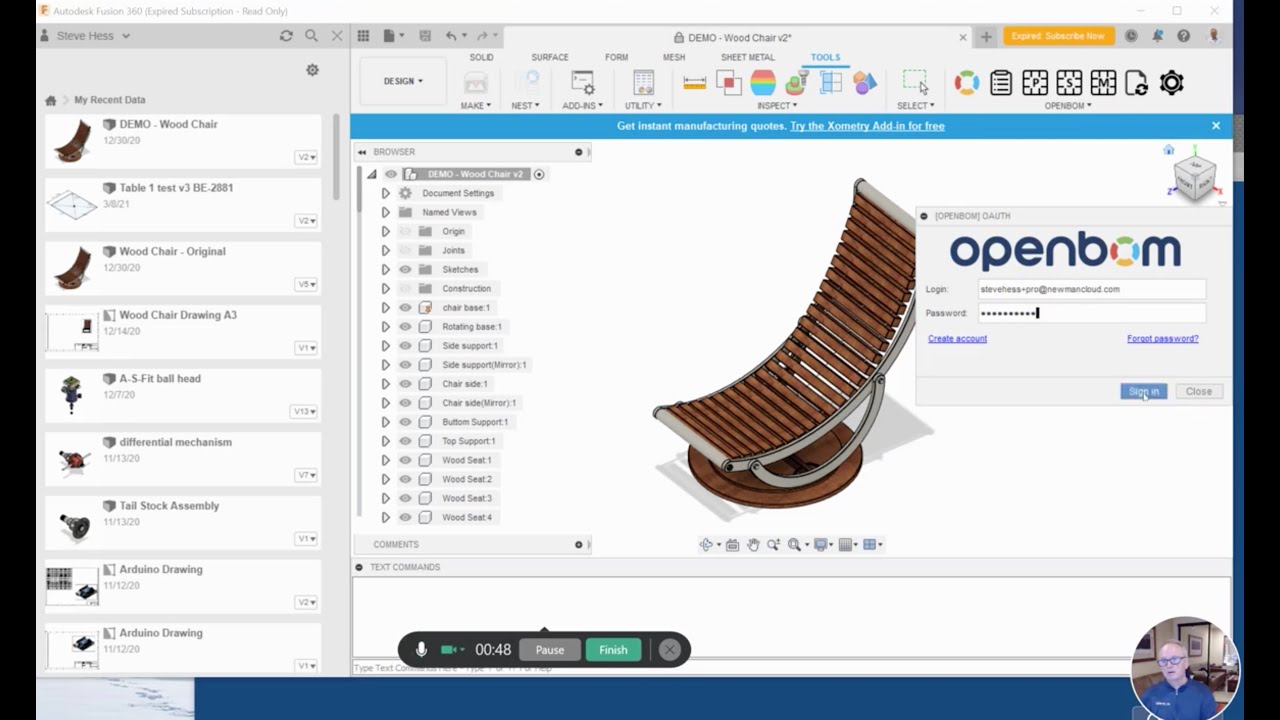Toggle the recorder microphone icon
The image size is (1280, 720).
421,650
